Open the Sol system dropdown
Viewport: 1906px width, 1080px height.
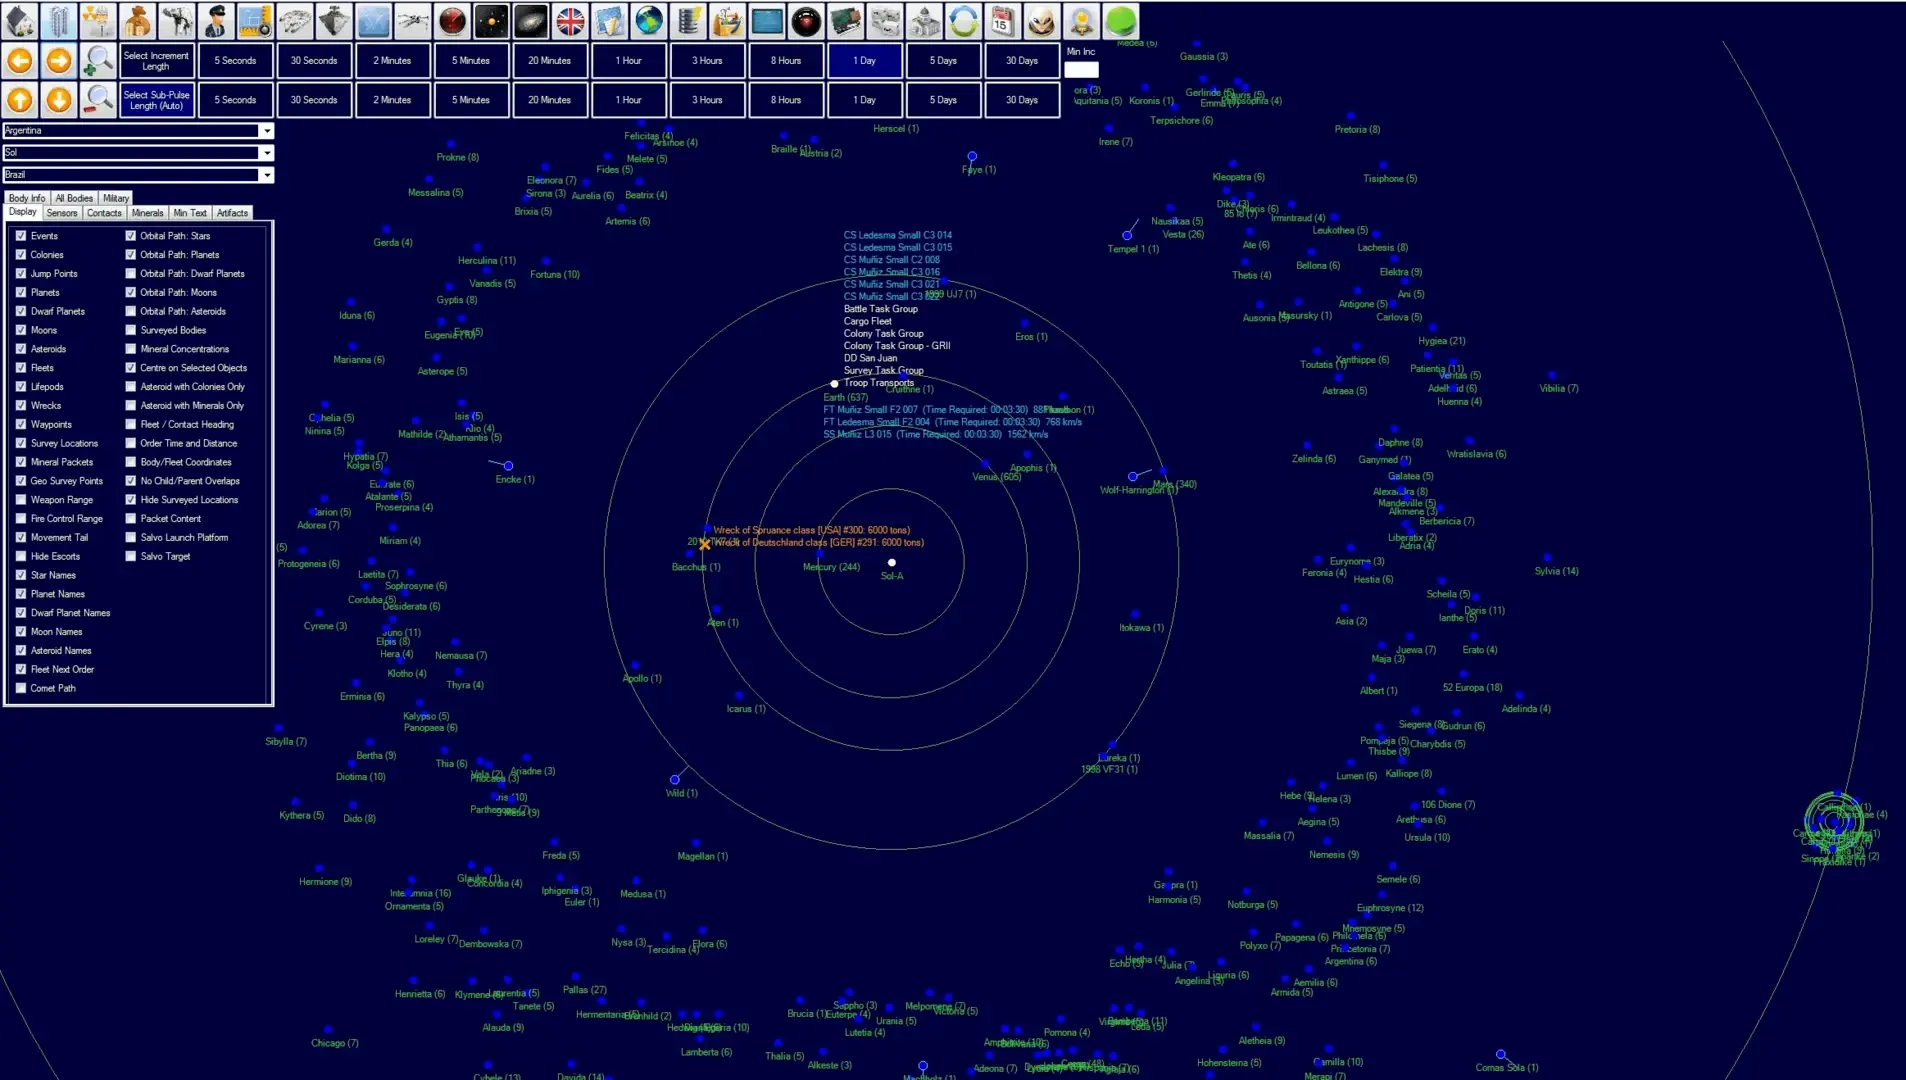[x=266, y=153]
